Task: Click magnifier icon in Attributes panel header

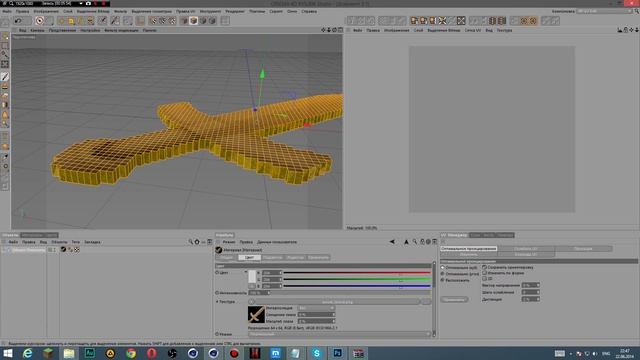Action: point(415,242)
